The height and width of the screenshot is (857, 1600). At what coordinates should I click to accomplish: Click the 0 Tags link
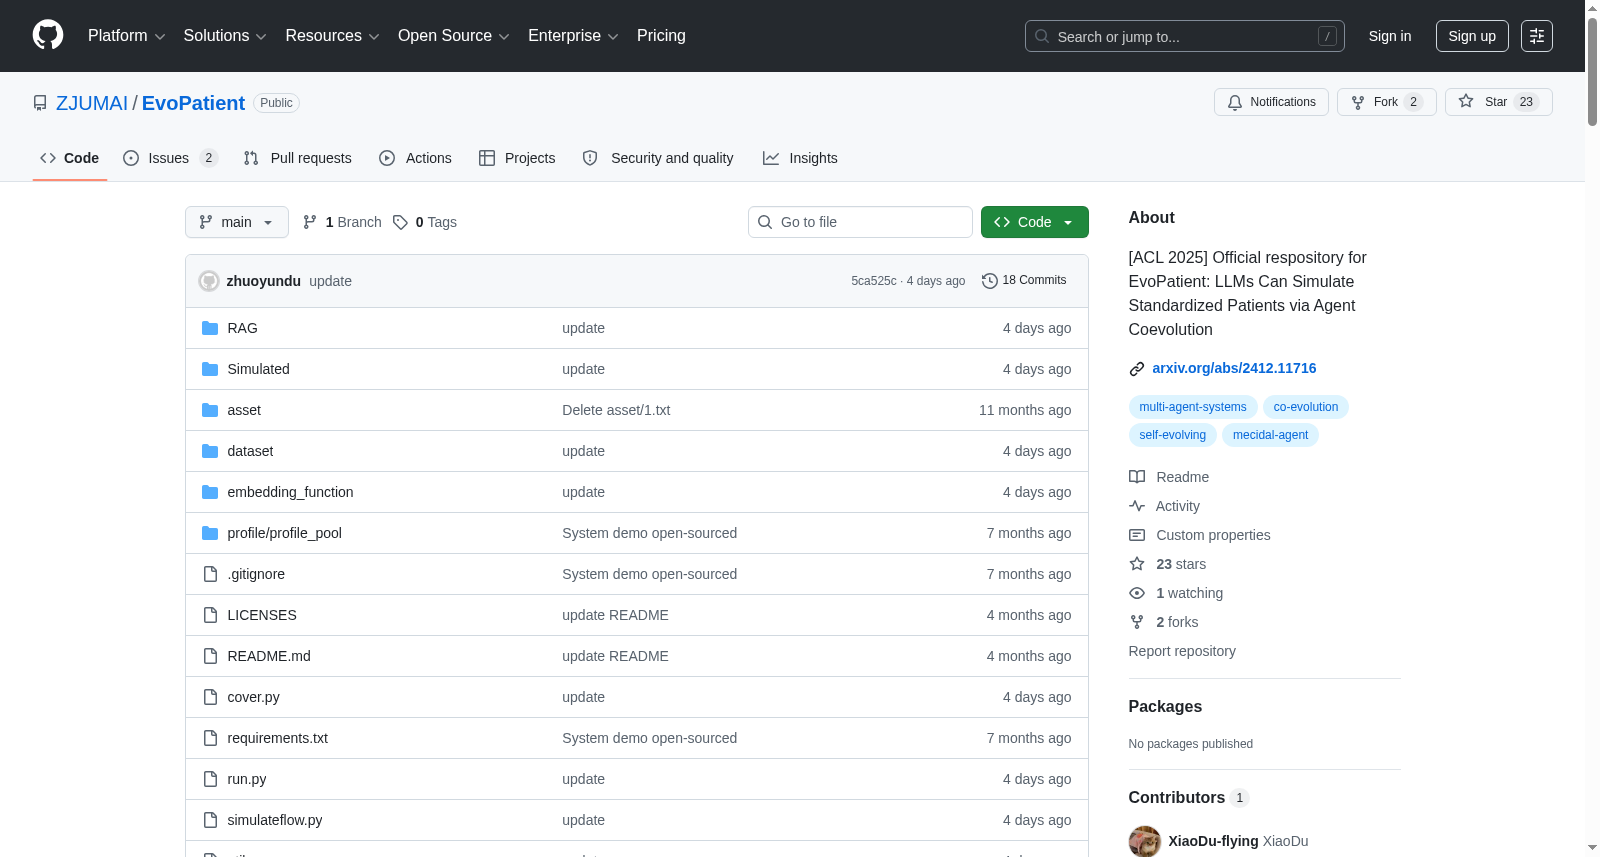(425, 222)
